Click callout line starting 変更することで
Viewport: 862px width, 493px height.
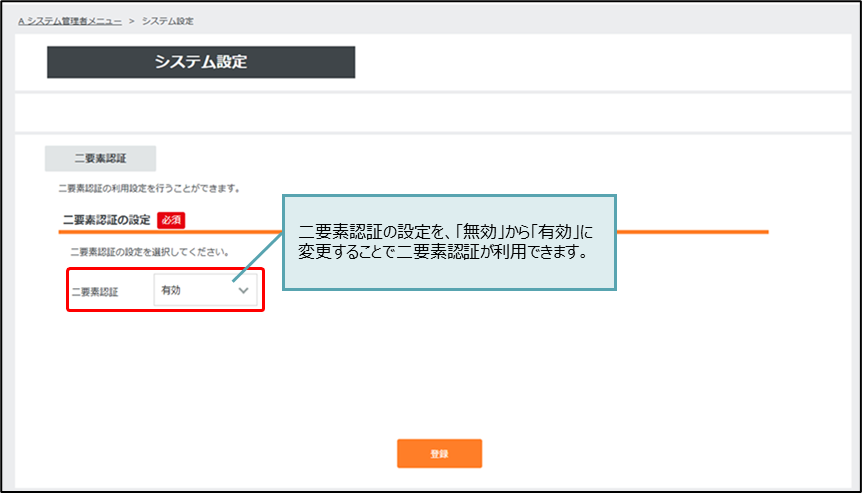coord(441,251)
